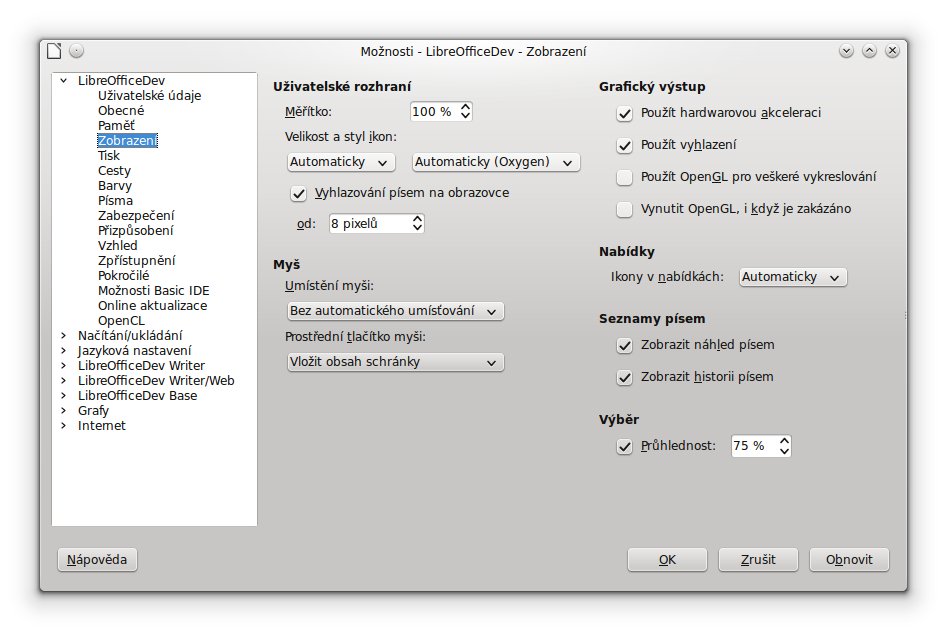Open the Ikony v nabídkách dropdown
This screenshot has height=631, width=947.
[792, 277]
